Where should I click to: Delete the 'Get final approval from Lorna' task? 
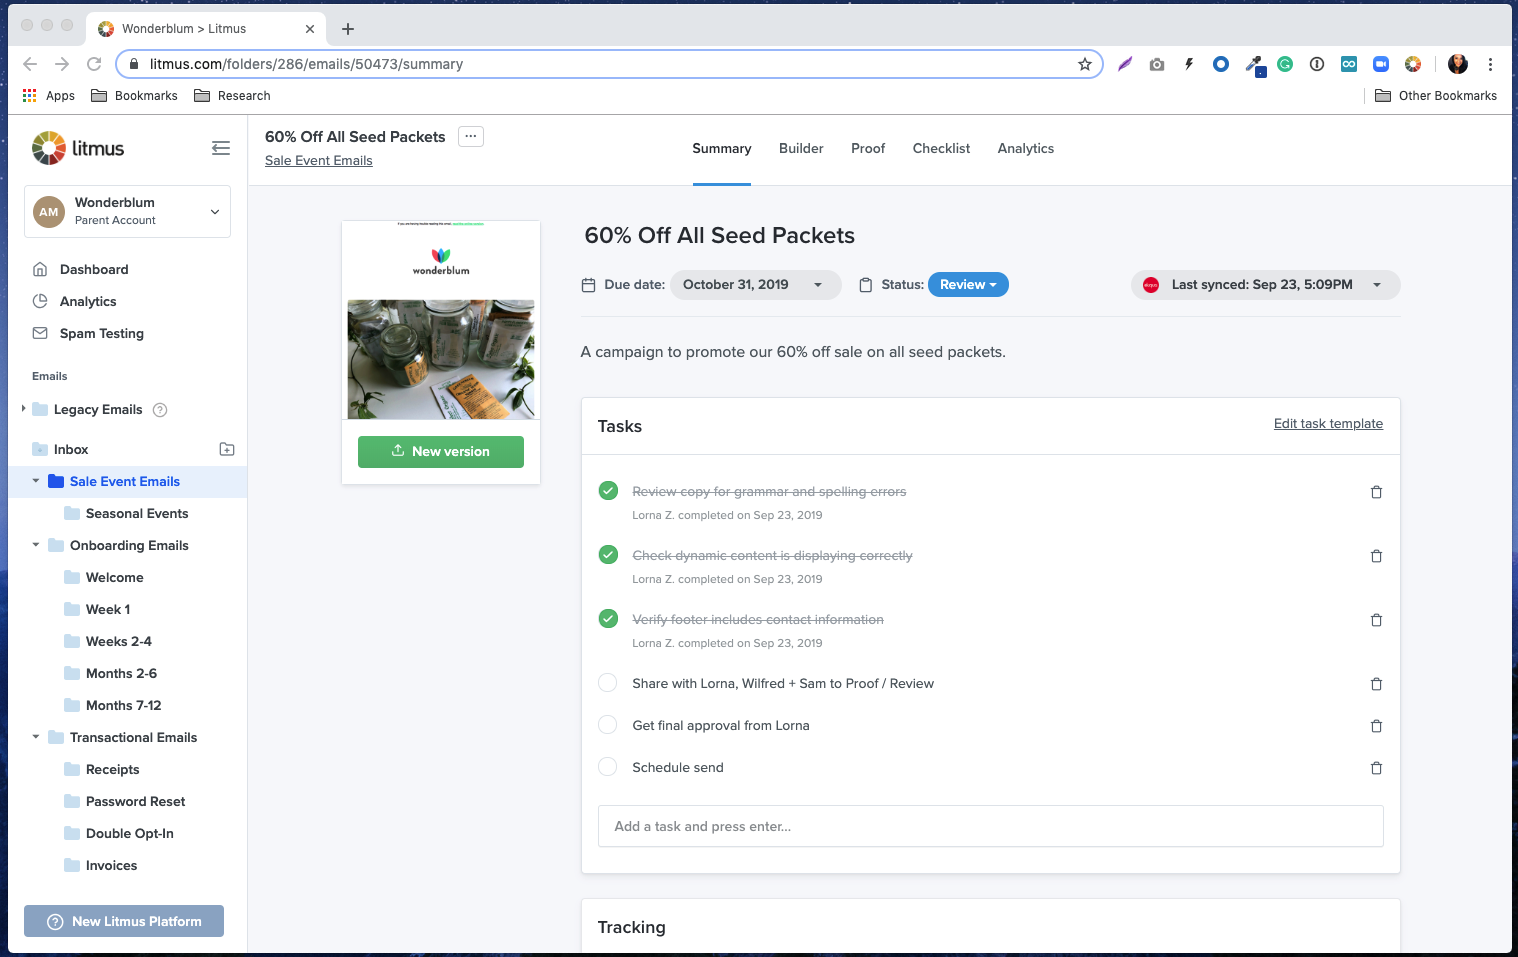1376,726
